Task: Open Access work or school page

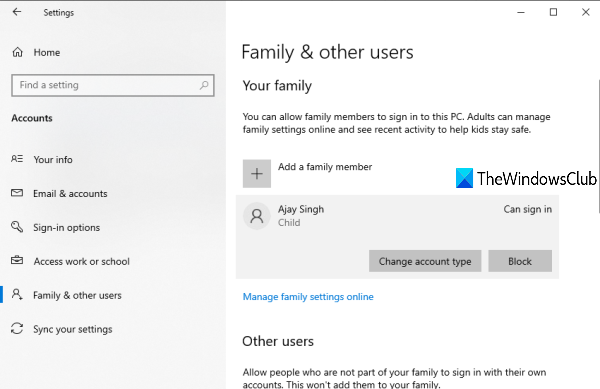Action: pos(82,261)
